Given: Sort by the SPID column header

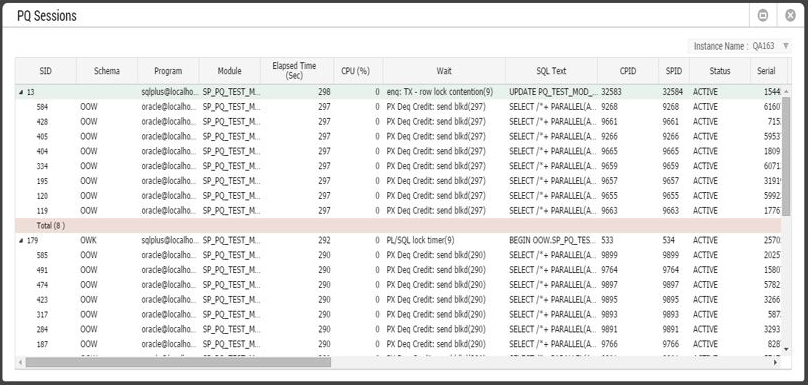Looking at the screenshot, I should (x=674, y=71).
